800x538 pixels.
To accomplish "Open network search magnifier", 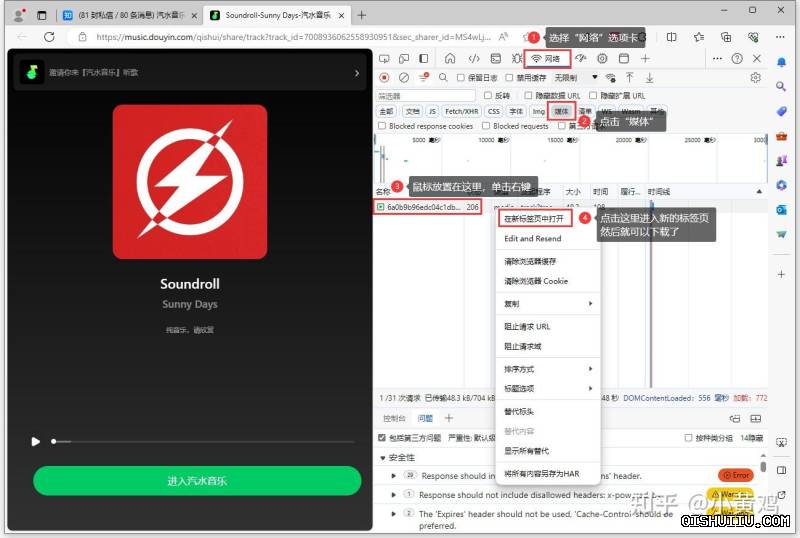I will [443, 78].
